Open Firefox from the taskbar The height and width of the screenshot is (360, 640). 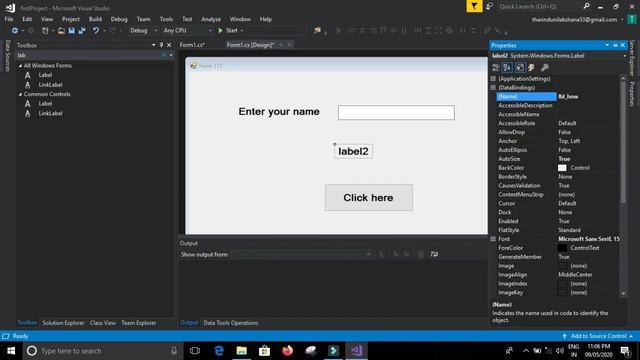pyautogui.click(x=287, y=351)
